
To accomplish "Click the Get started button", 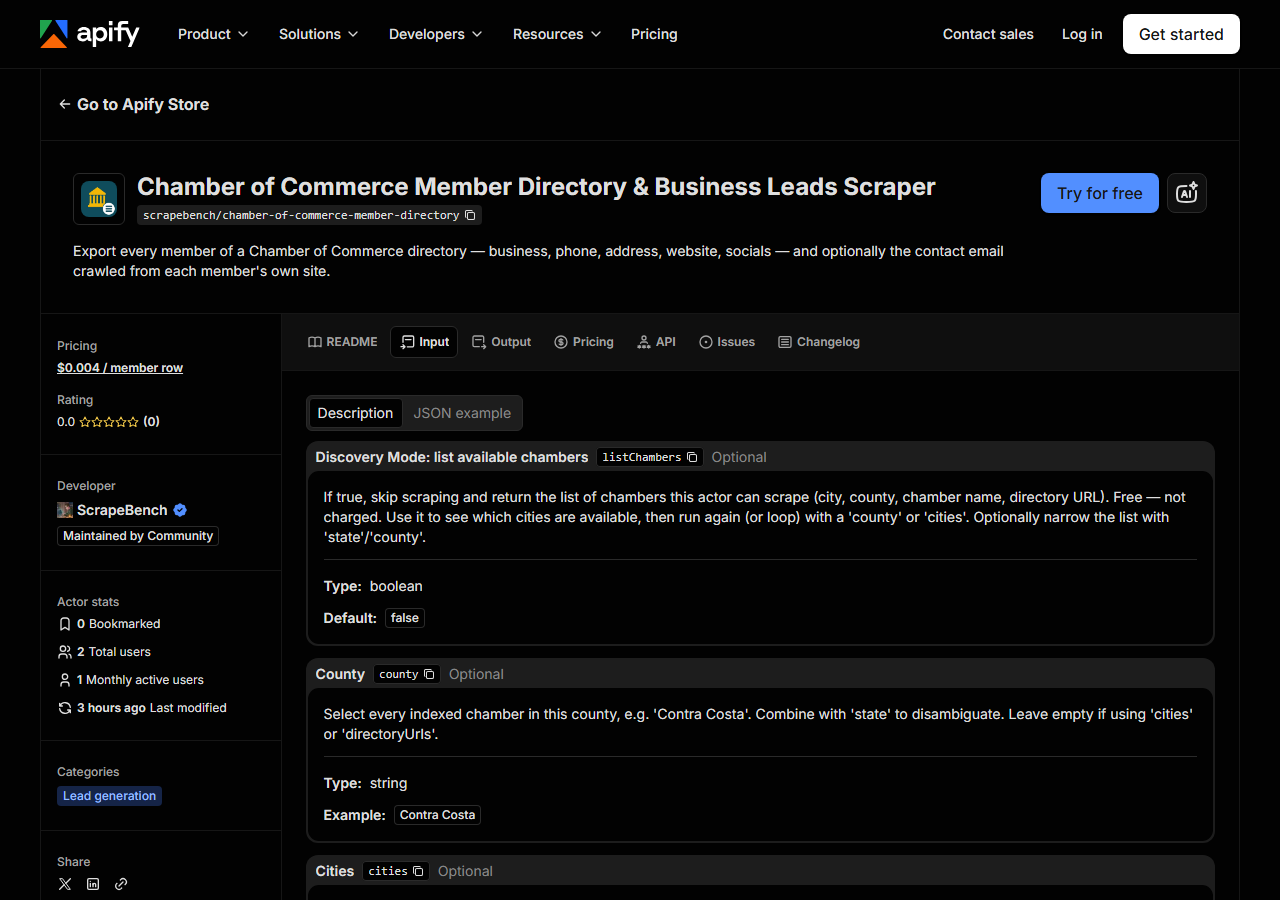I will pyautogui.click(x=1181, y=34).
